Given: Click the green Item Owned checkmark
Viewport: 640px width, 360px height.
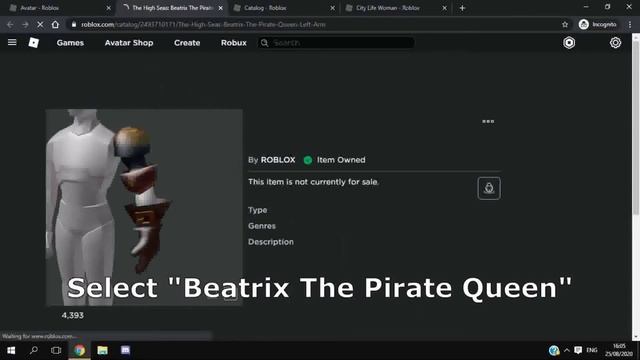Looking at the screenshot, I should pyautogui.click(x=308, y=160).
